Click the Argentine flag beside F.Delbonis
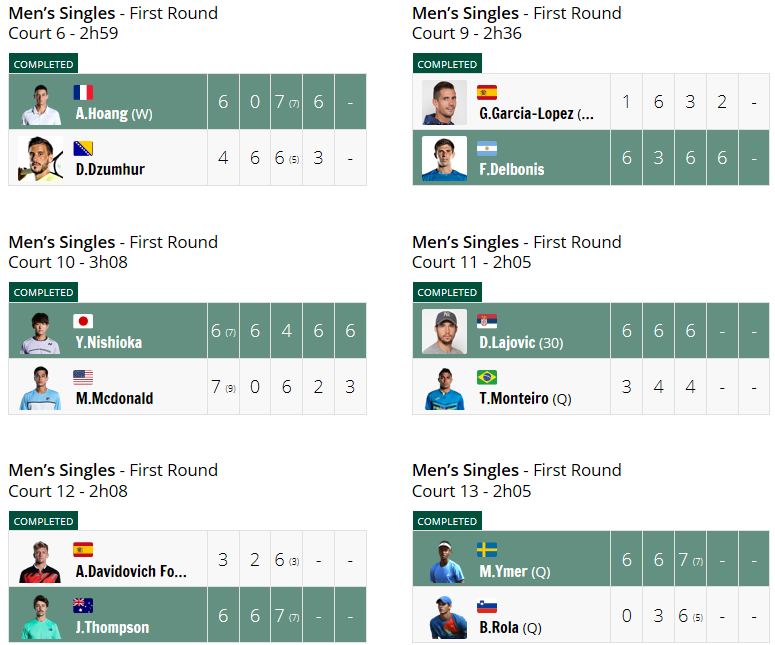The image size is (775, 645). tap(487, 148)
